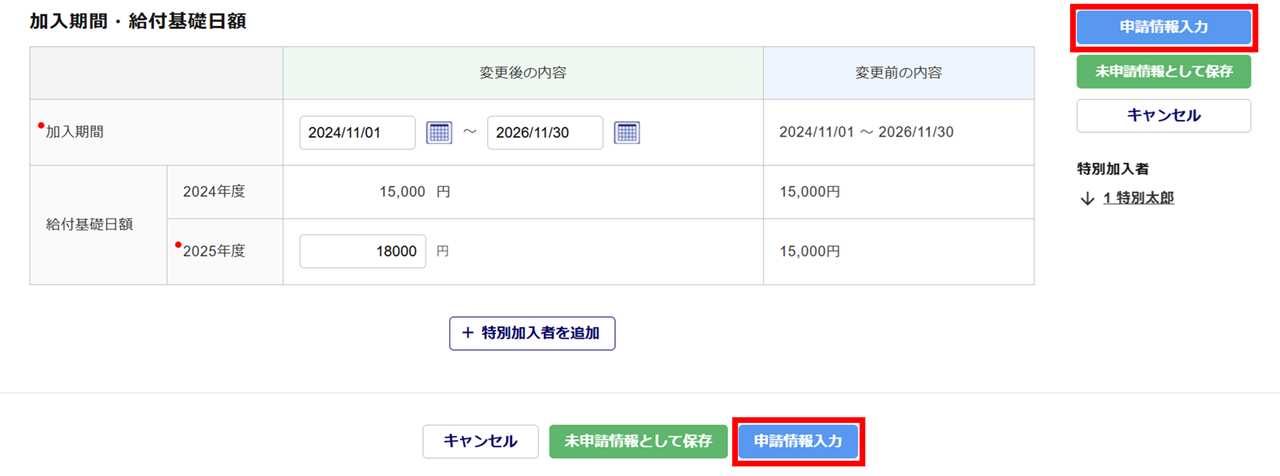
Task: Click the 加入期間・給付基礎日額 section heading
Action: 139,21
